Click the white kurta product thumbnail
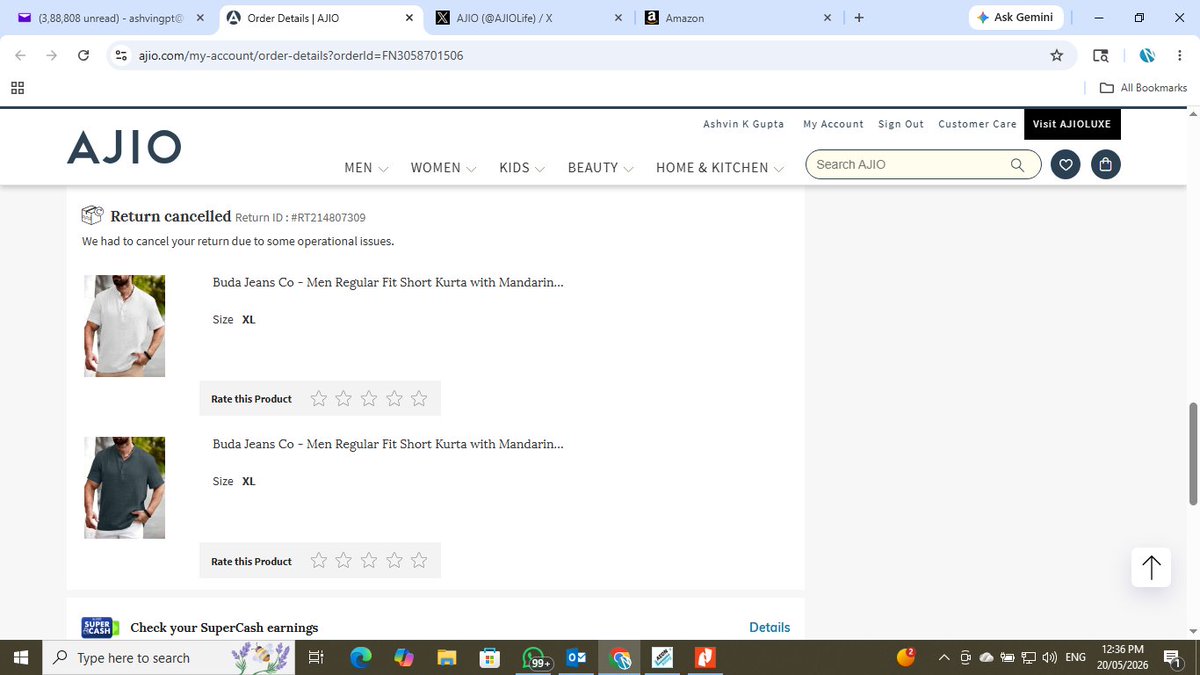The image size is (1200, 675). pos(124,326)
